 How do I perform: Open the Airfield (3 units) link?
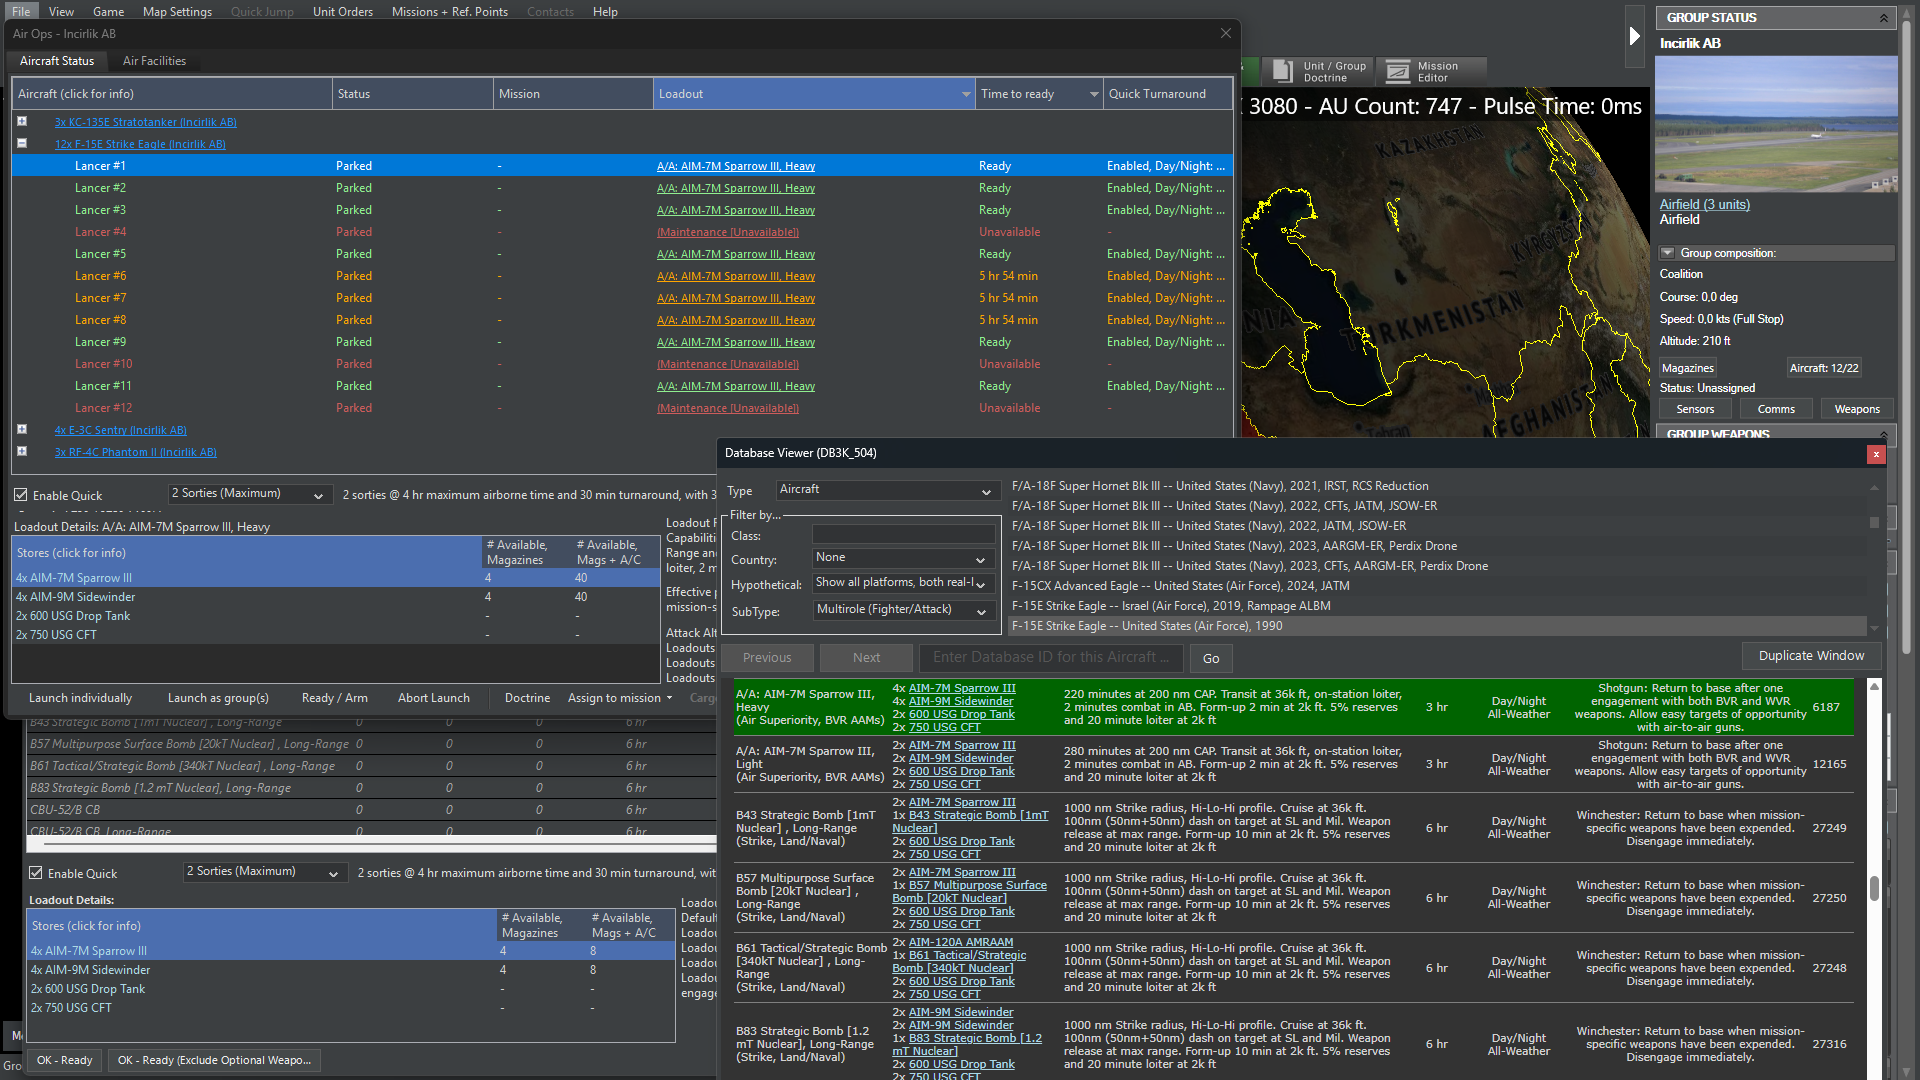1704,204
